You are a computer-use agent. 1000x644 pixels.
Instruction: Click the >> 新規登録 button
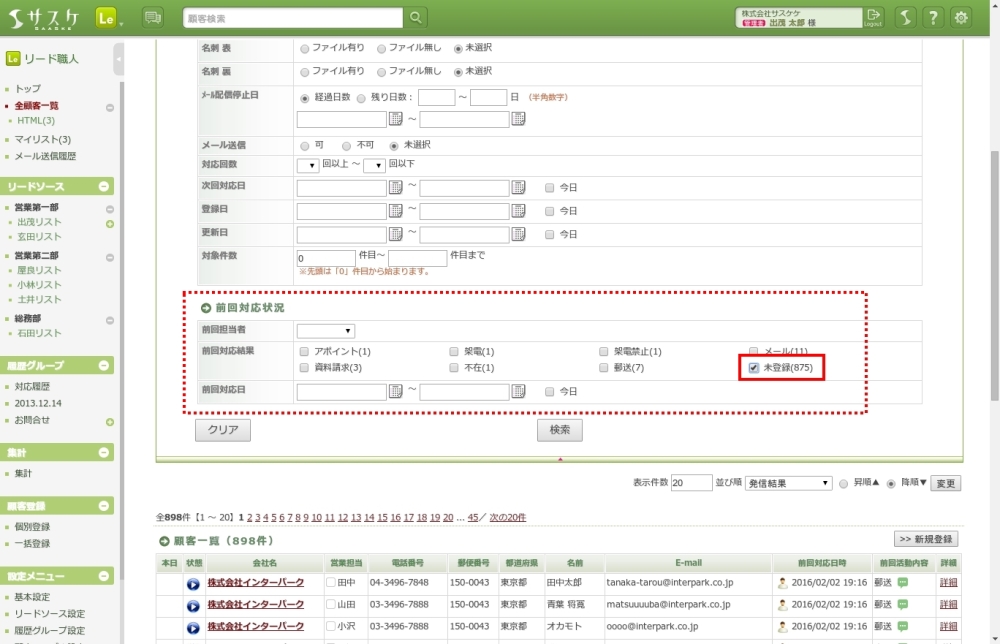click(926, 539)
